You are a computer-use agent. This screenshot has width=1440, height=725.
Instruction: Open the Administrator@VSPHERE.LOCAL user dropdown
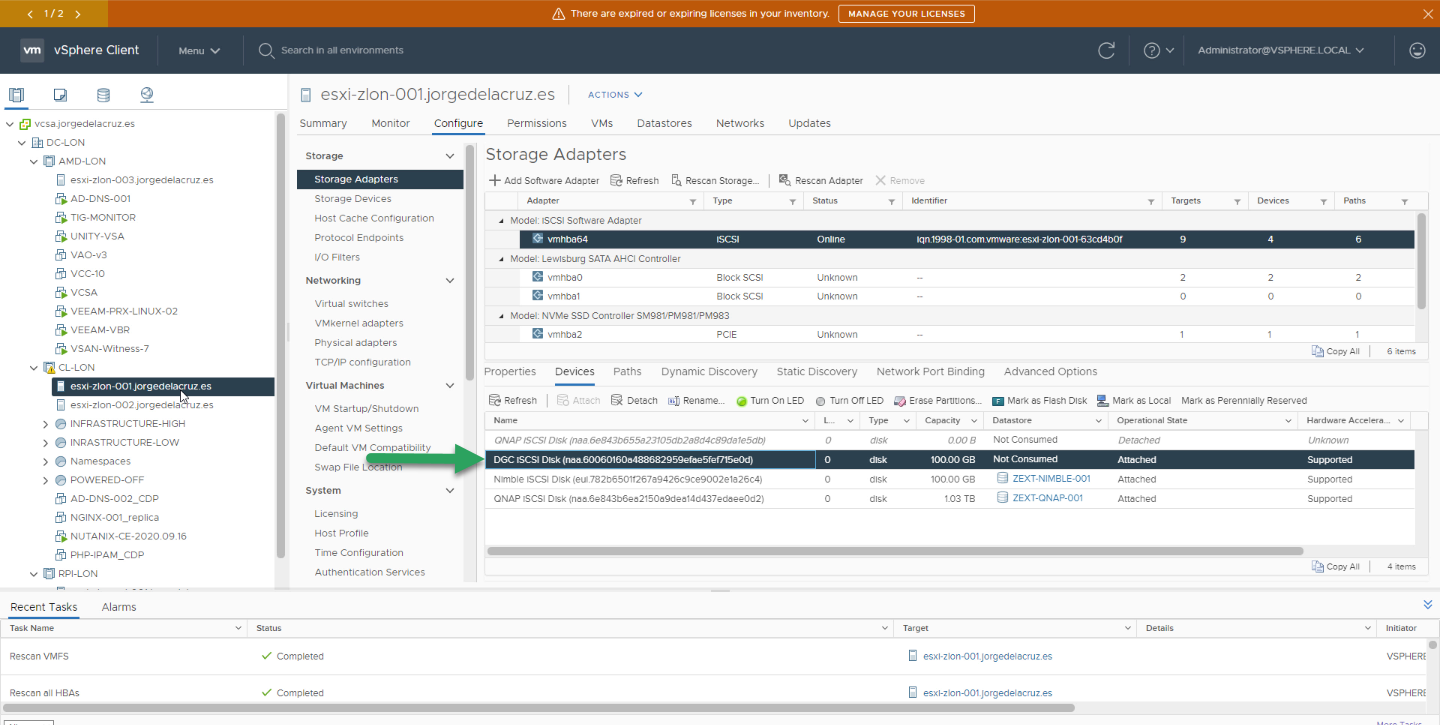tap(1281, 50)
